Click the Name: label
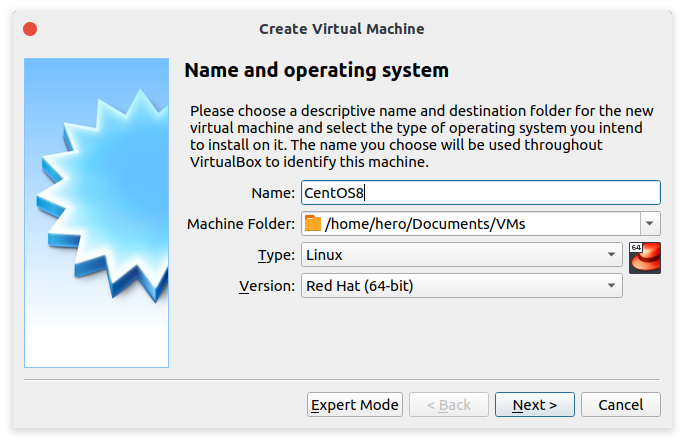The width and height of the screenshot is (685, 443). 273,193
